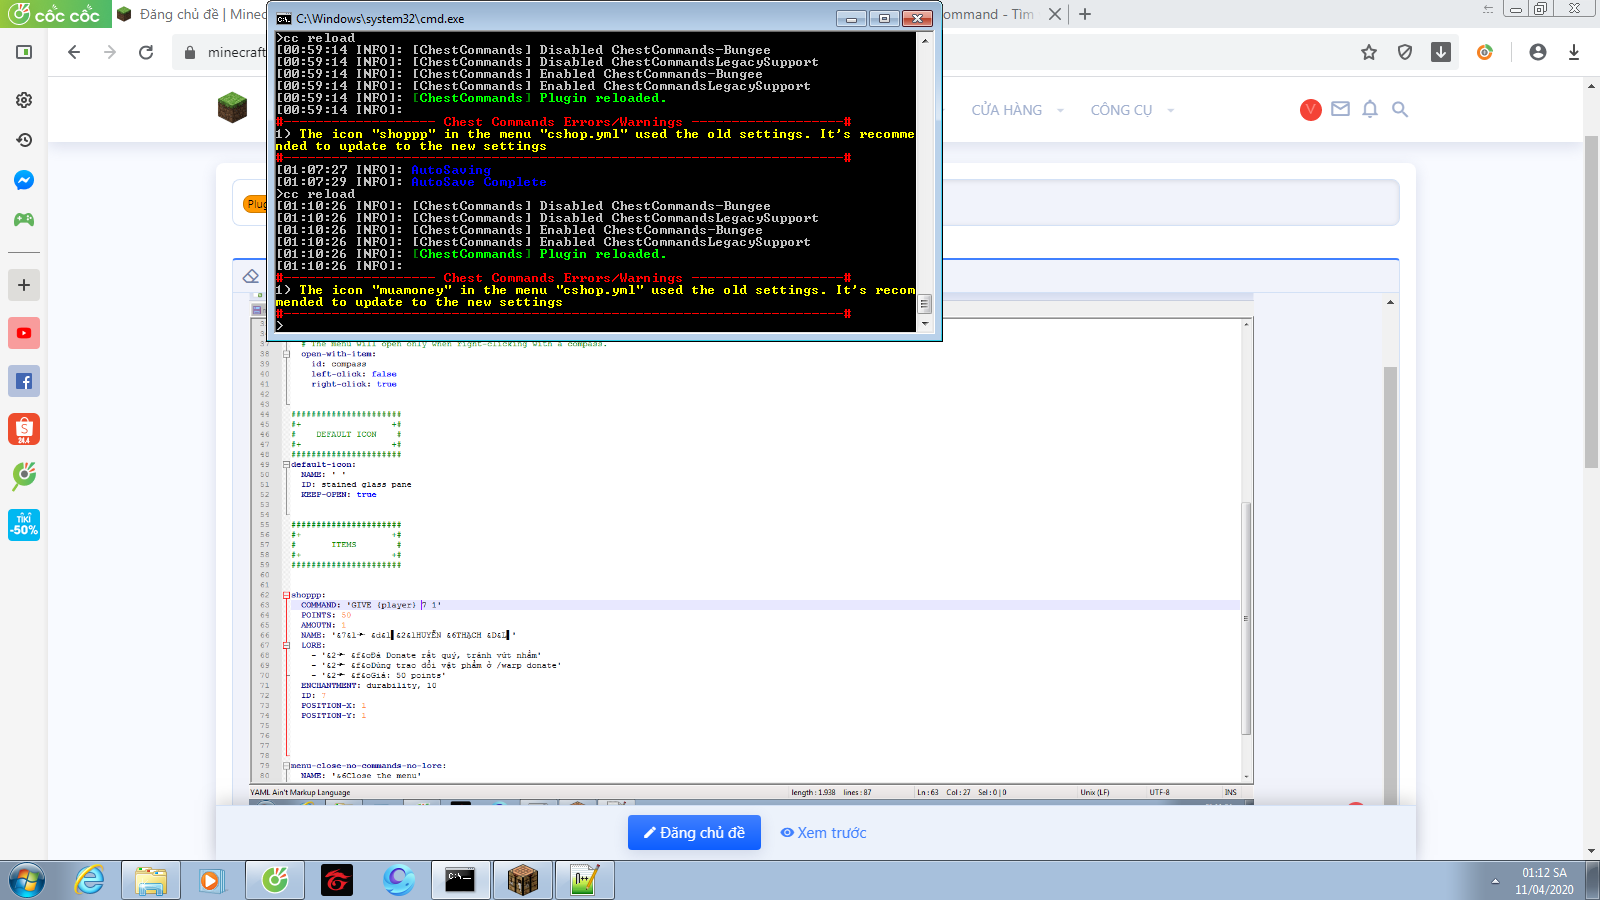Toggle the sidebar panel icon
This screenshot has width=1600, height=900.
[24, 52]
